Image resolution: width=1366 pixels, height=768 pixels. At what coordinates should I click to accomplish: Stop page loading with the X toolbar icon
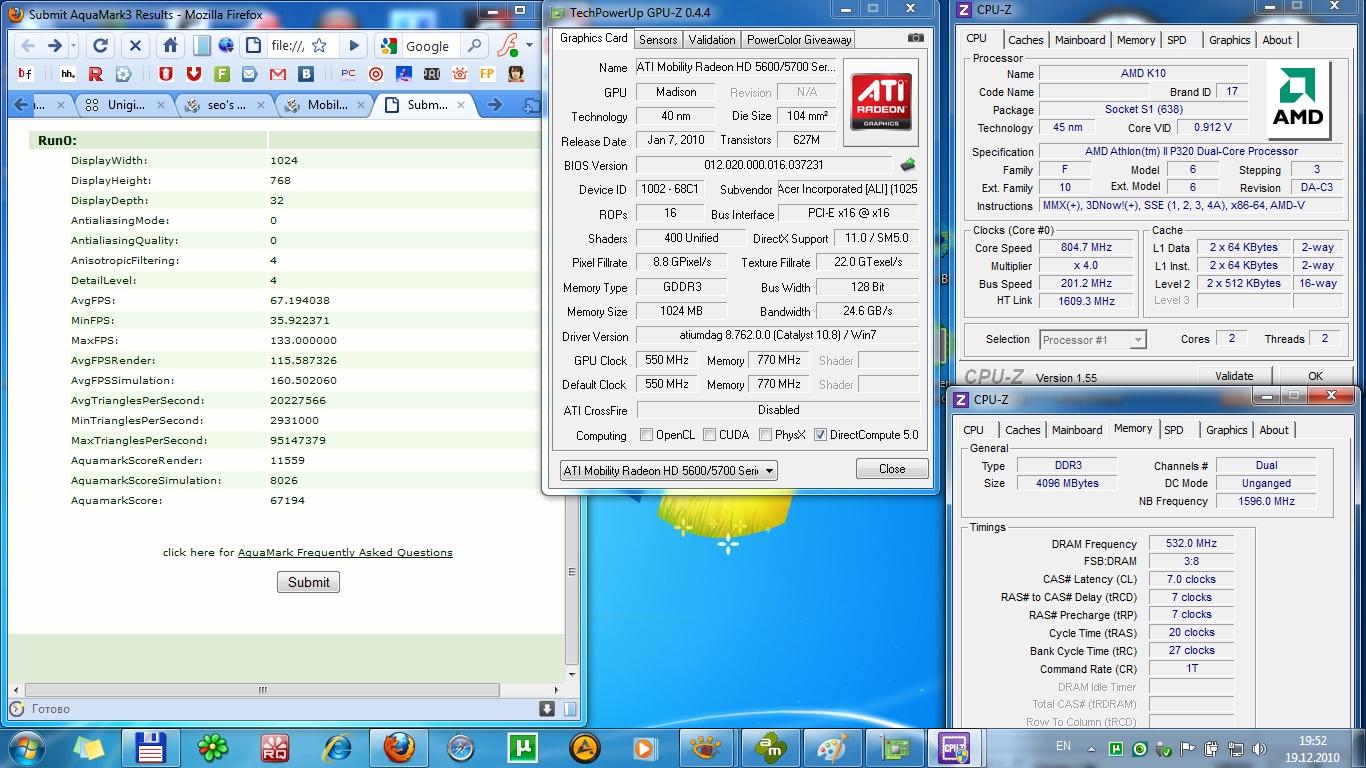click(135, 46)
